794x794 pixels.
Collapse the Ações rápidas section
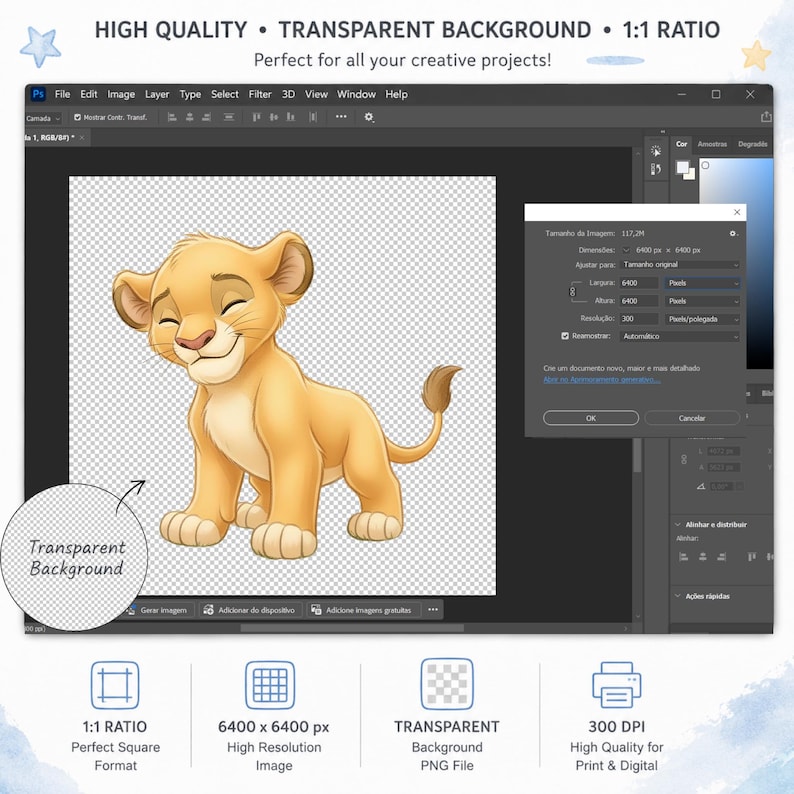(x=678, y=596)
